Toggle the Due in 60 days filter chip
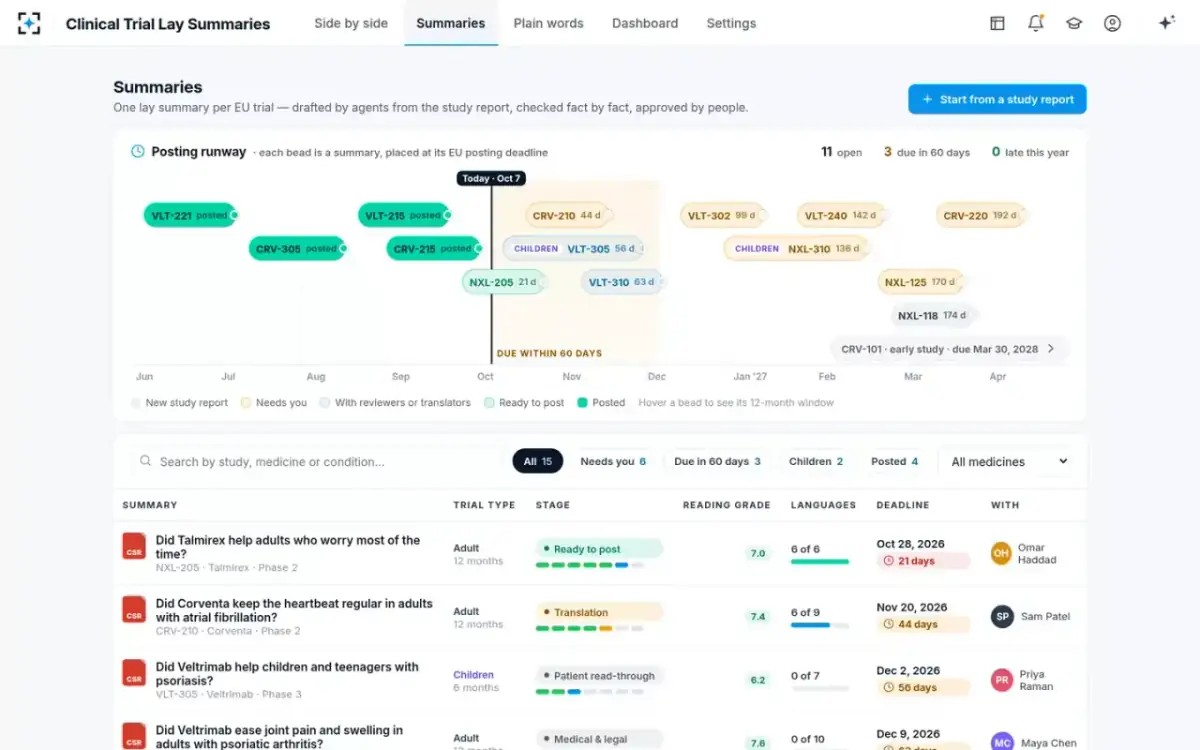Screen dimensions: 1200x750 pyautogui.click(x=717, y=461)
